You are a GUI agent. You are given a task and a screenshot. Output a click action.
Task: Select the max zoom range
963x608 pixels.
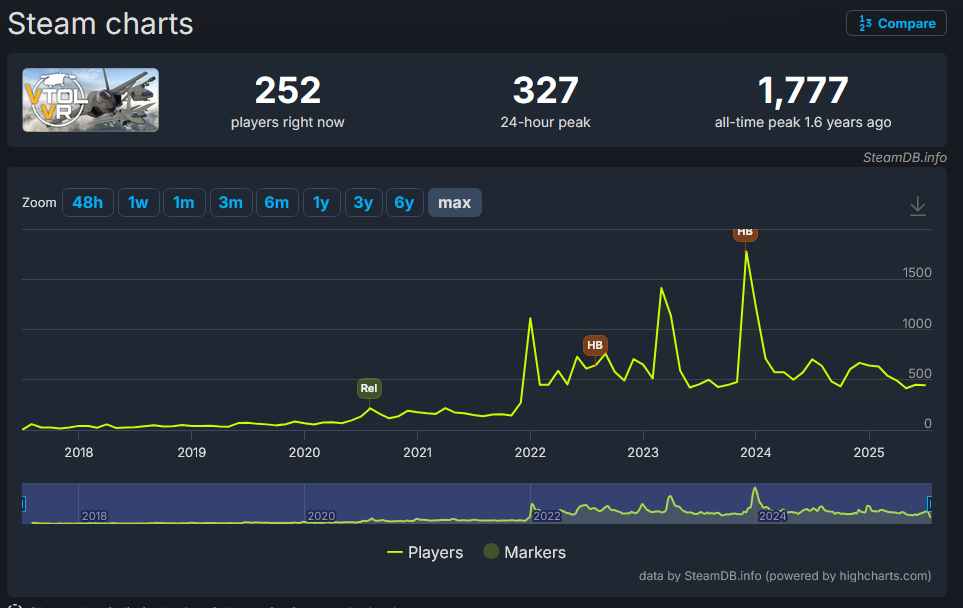[454, 203]
